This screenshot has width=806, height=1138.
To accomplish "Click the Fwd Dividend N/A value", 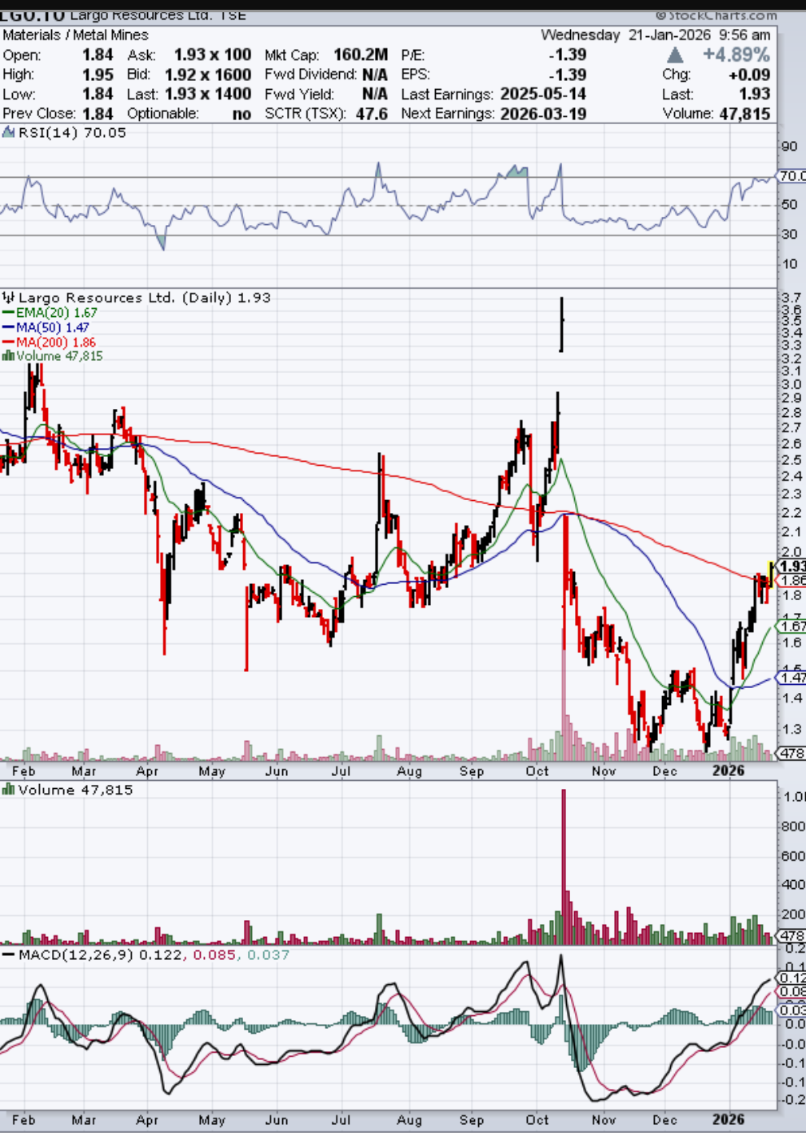I will coord(374,75).
